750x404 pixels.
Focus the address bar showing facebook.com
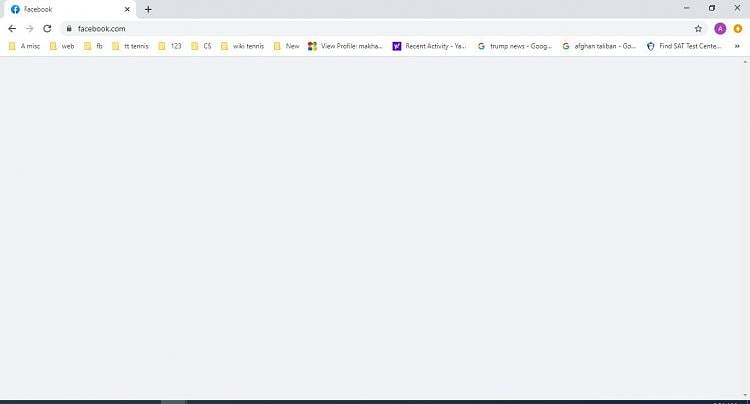click(x=383, y=29)
